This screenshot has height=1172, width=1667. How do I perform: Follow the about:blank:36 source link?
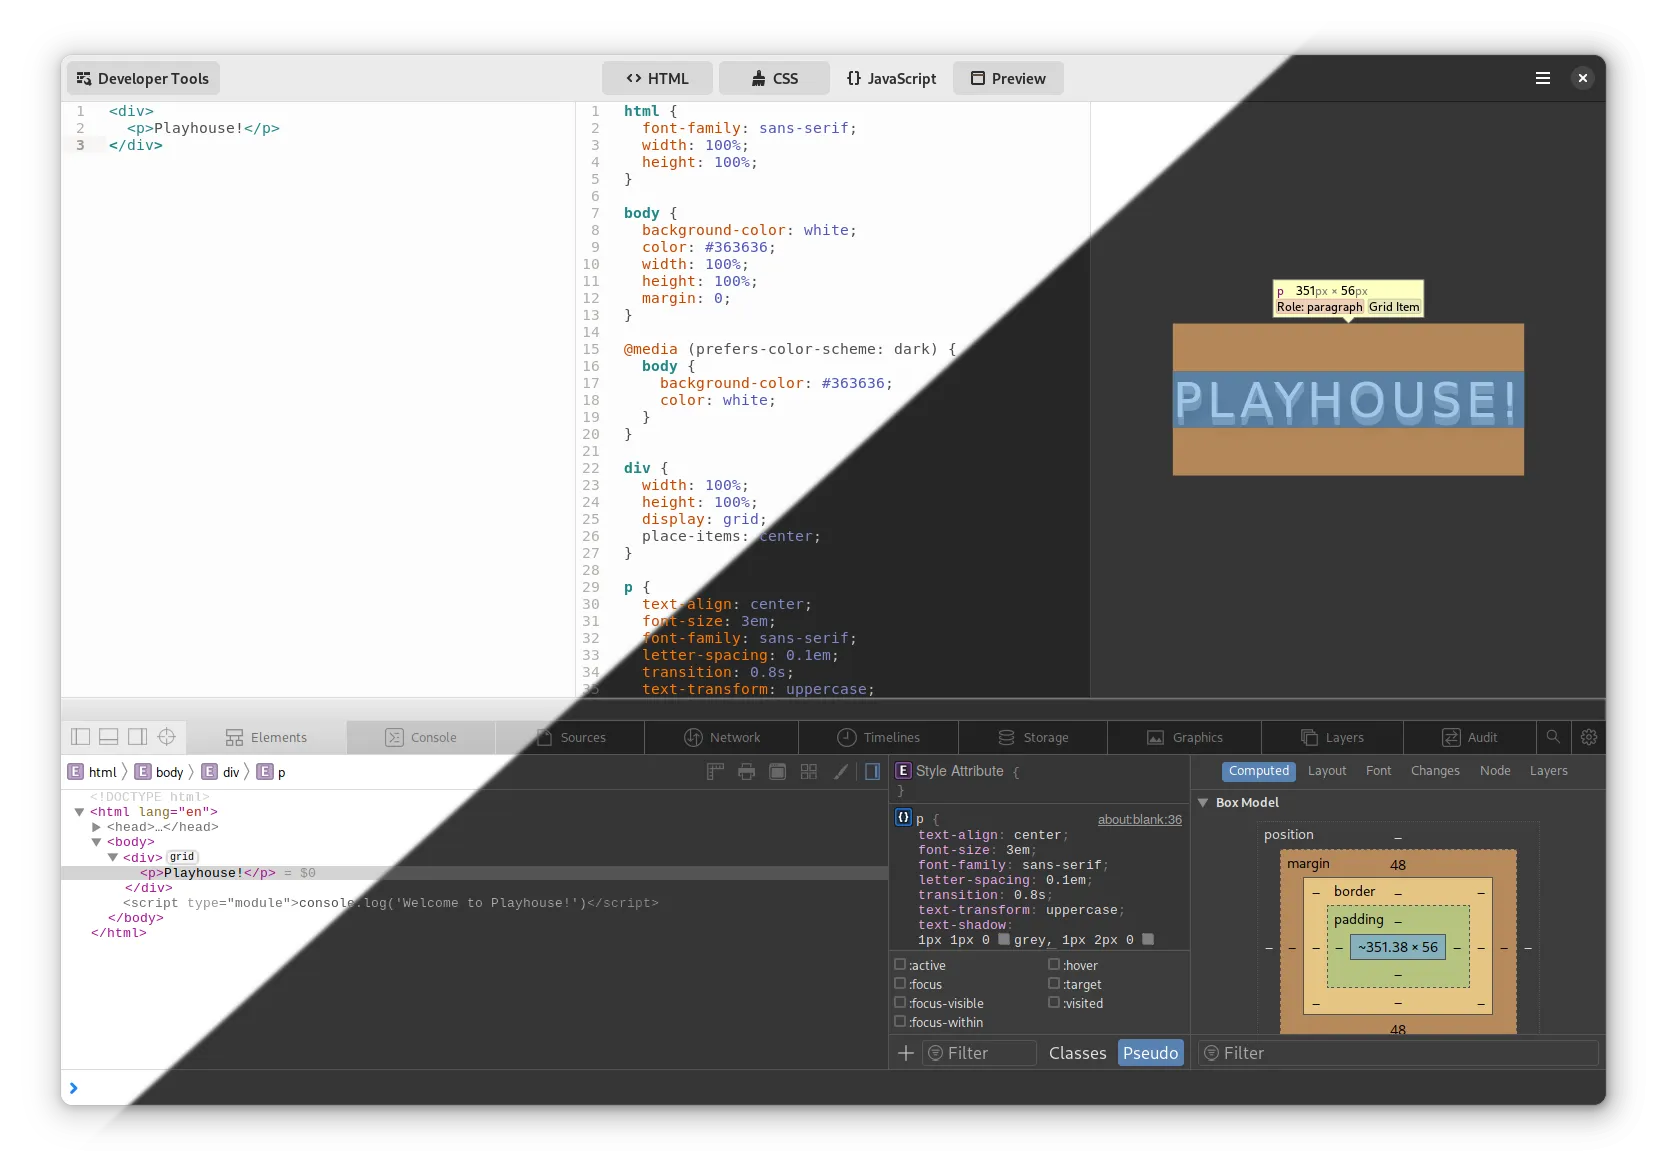point(1140,819)
